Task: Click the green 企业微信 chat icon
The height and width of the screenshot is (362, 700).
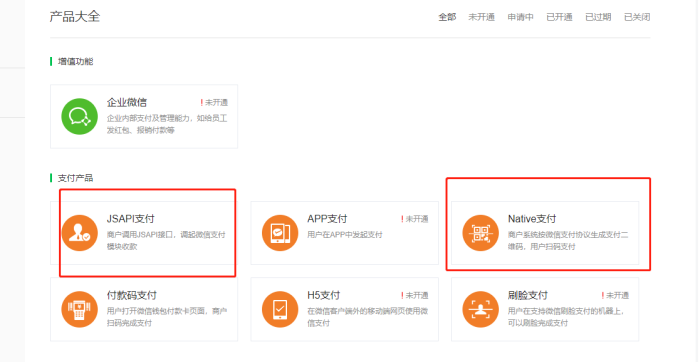Action: [79, 117]
